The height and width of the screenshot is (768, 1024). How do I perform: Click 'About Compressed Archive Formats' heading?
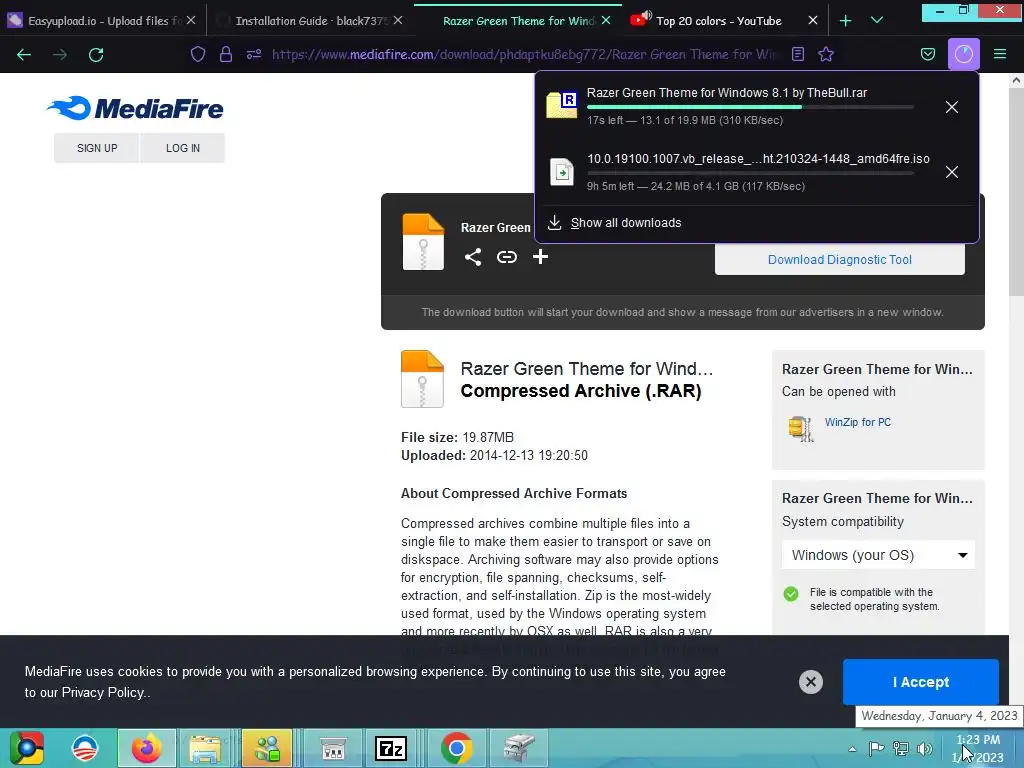pyautogui.click(x=514, y=494)
